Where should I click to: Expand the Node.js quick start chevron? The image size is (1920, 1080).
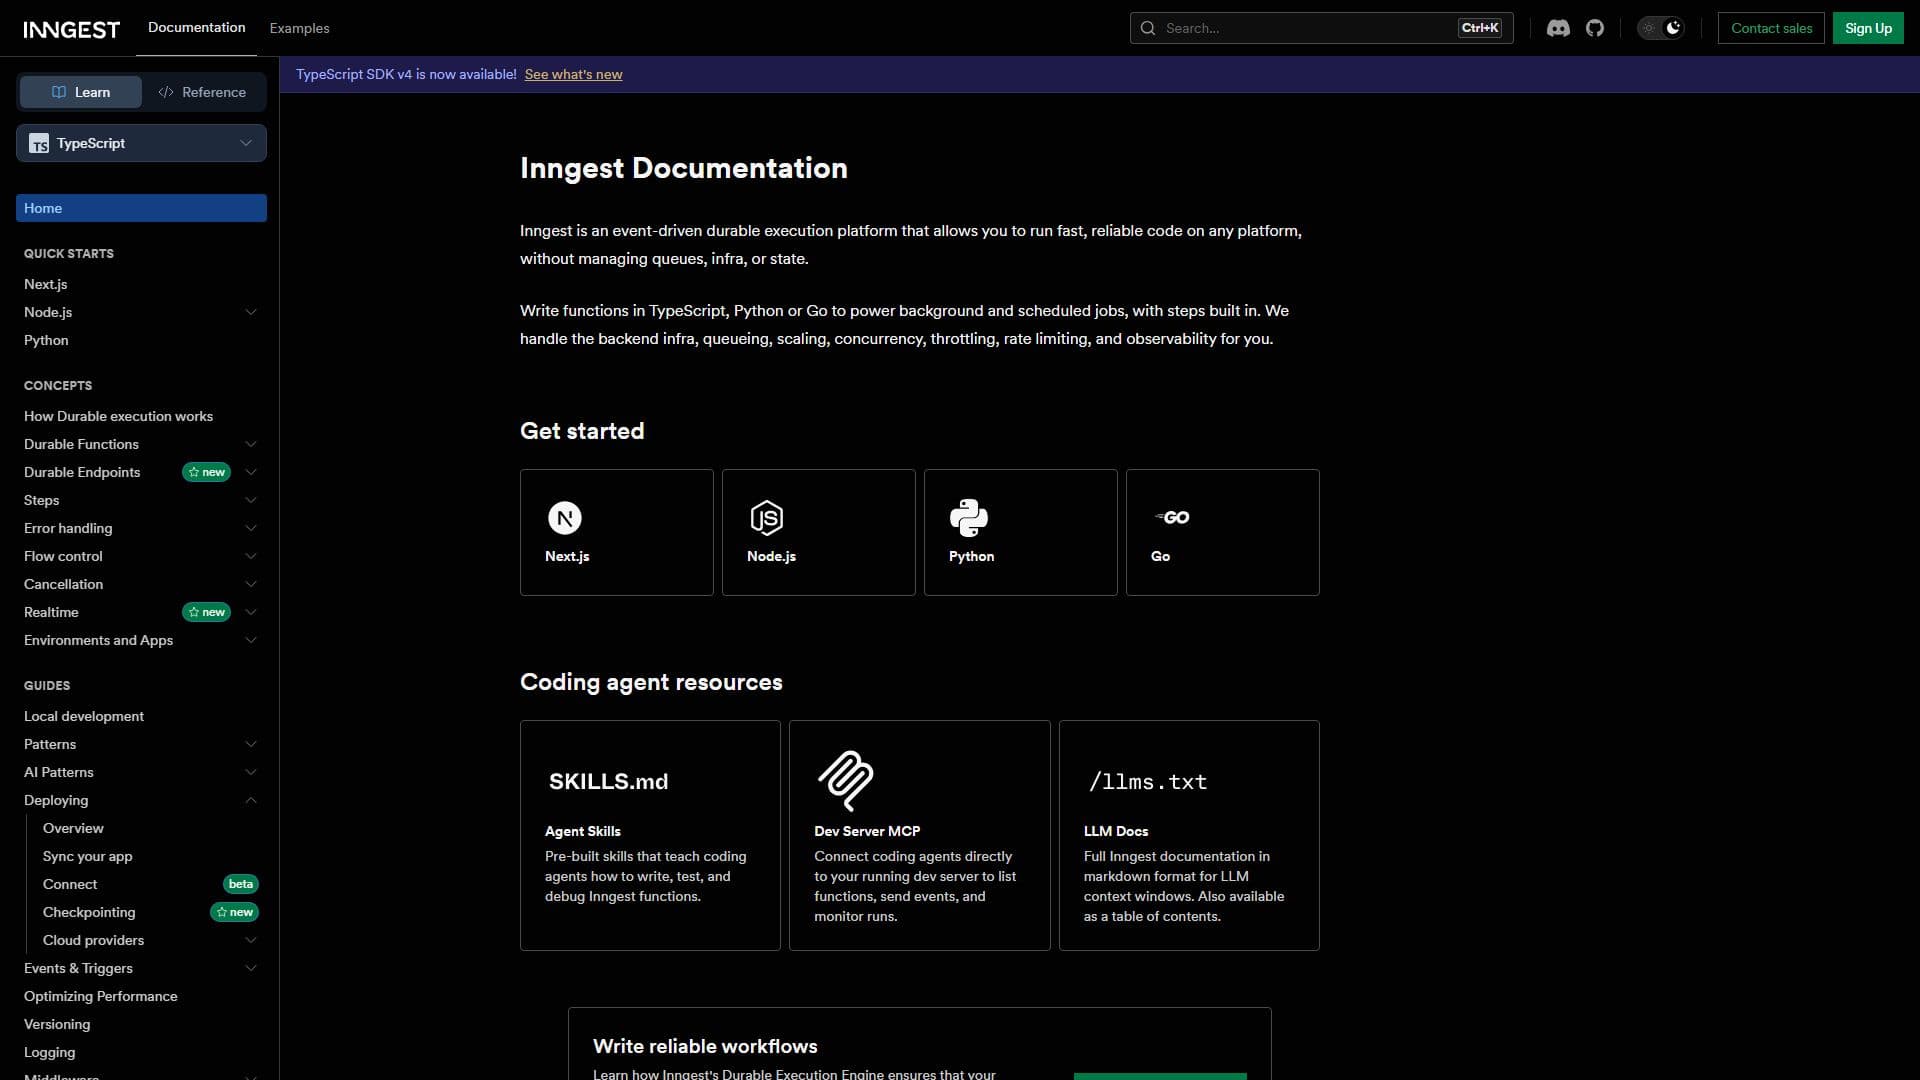point(251,312)
